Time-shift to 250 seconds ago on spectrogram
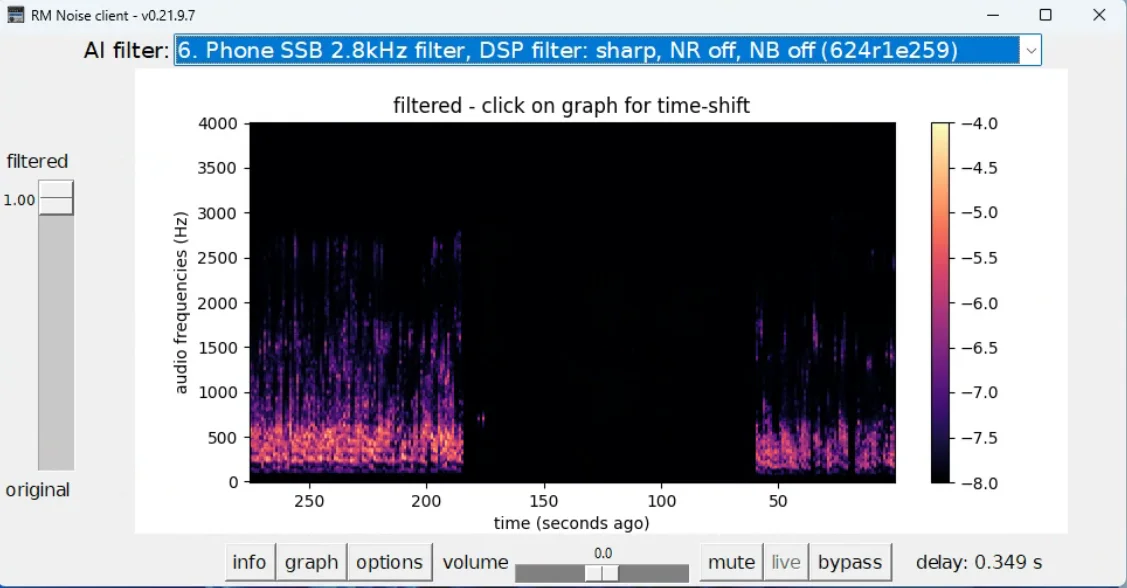The width and height of the screenshot is (1127, 588). pos(309,302)
